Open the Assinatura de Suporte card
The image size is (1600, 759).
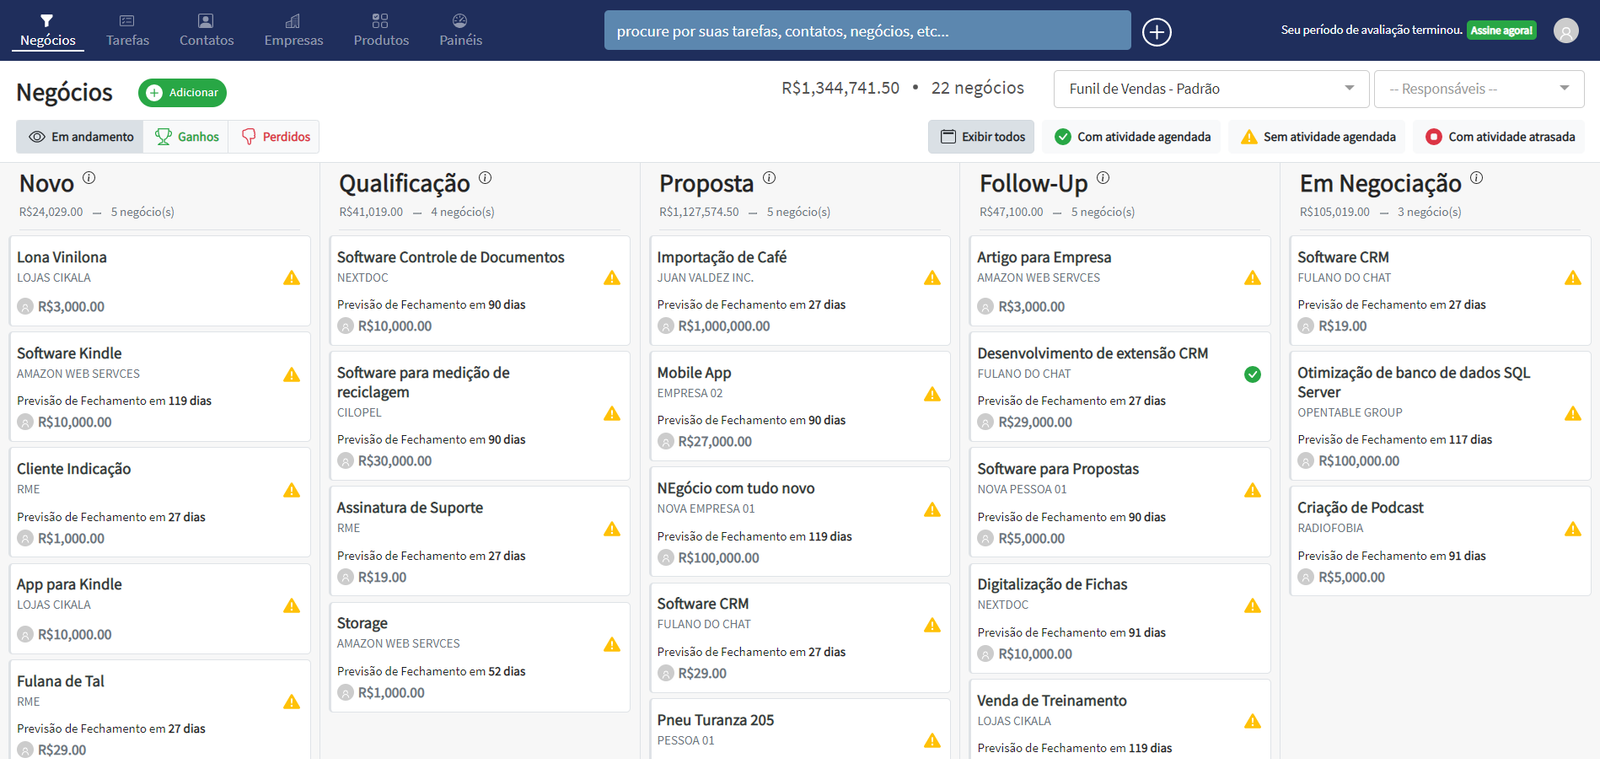[x=480, y=541]
